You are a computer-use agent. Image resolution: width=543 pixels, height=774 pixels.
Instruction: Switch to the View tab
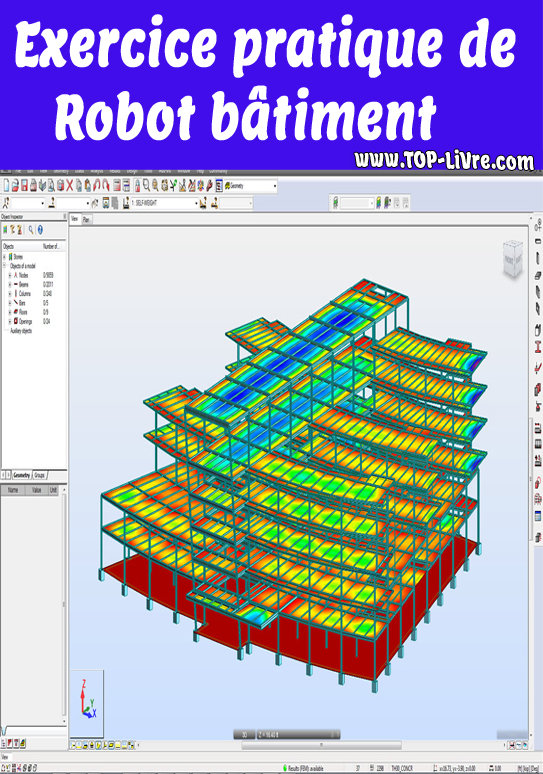coord(75,219)
